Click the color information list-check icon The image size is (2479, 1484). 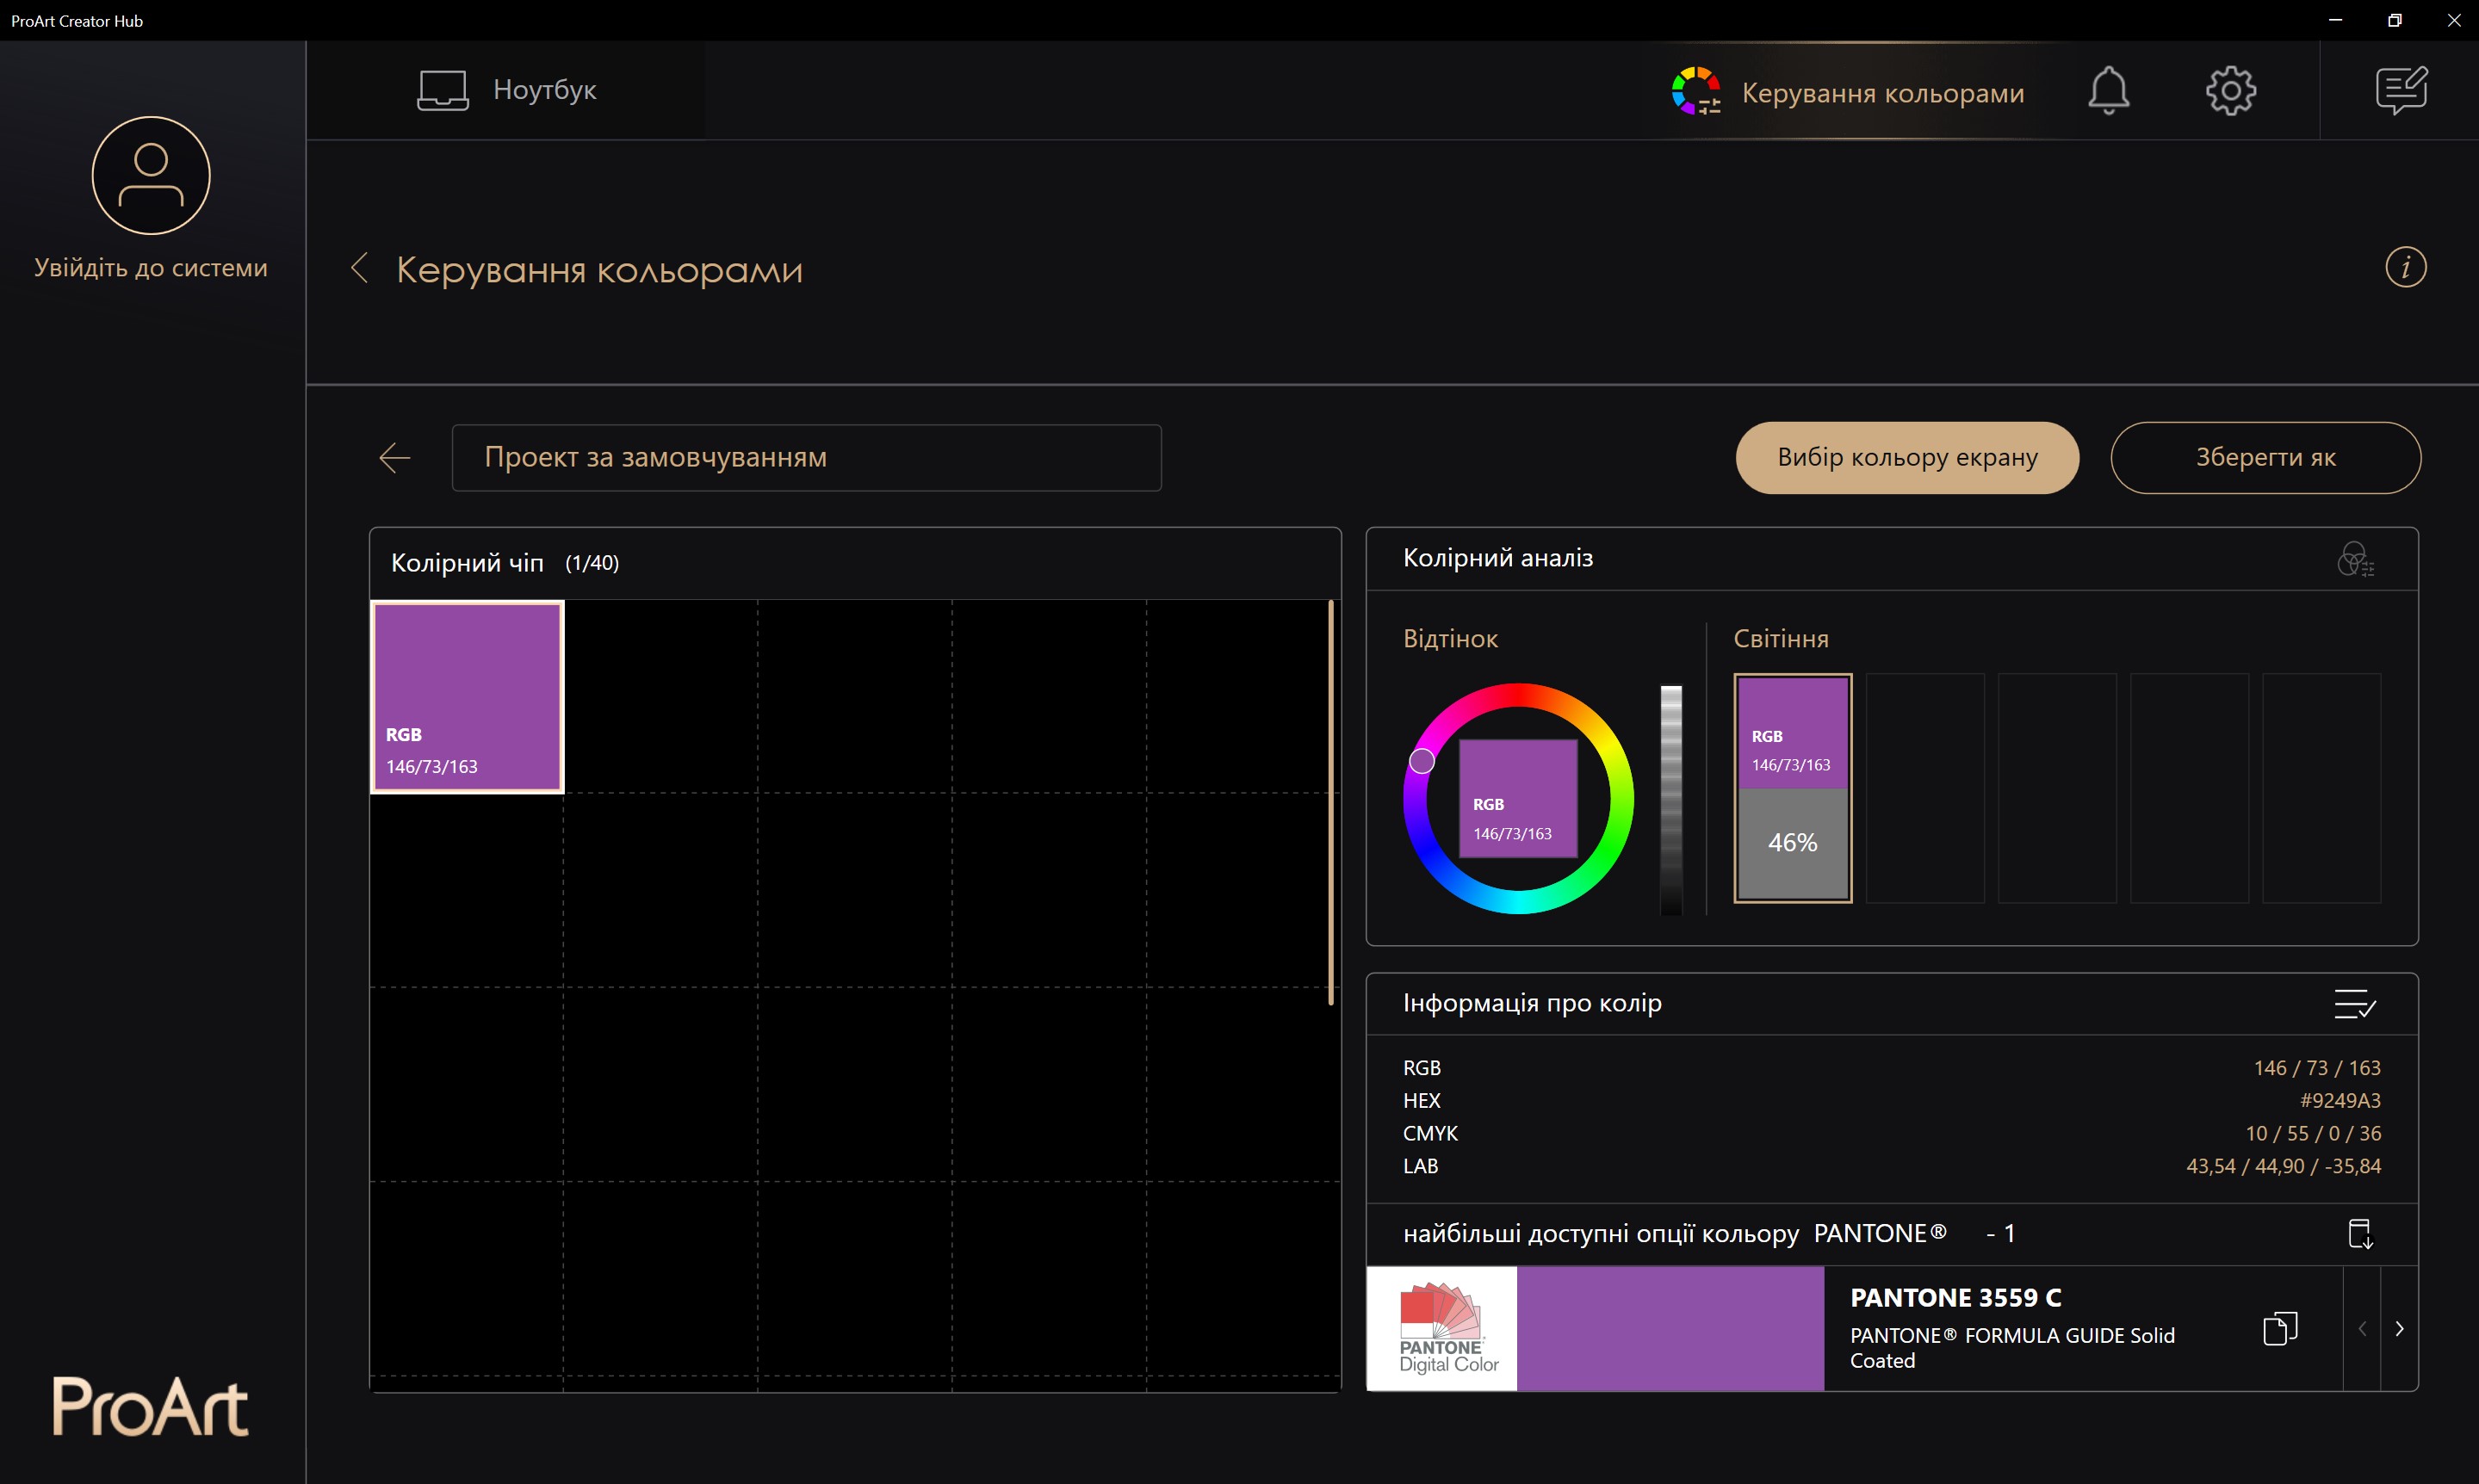2354,1003
